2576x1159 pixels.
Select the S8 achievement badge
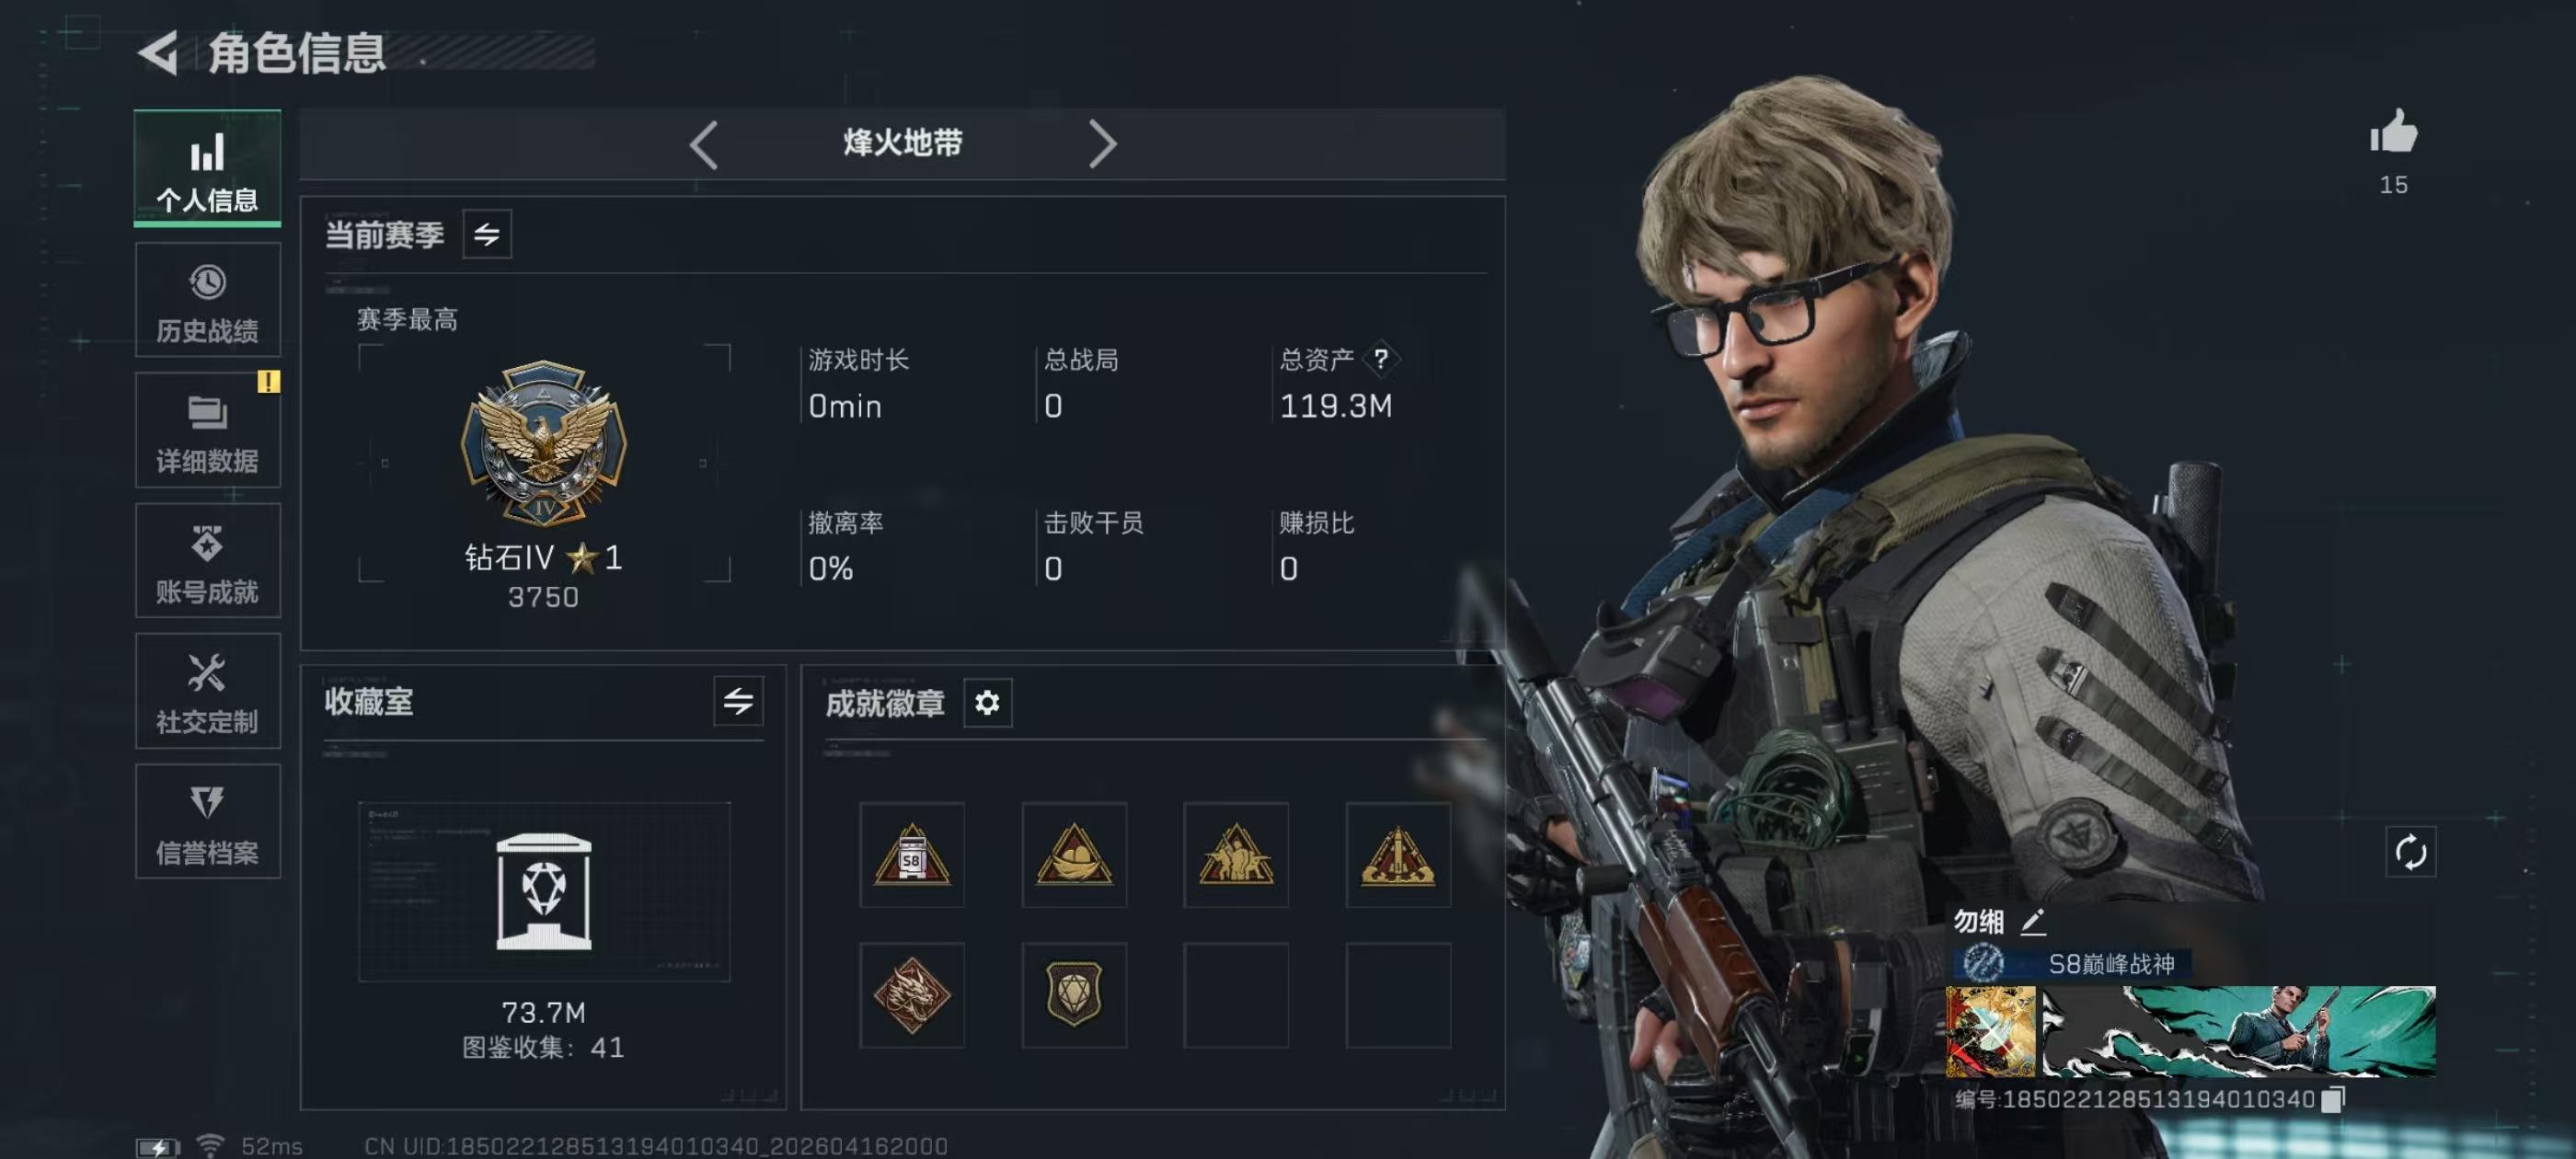click(x=912, y=855)
